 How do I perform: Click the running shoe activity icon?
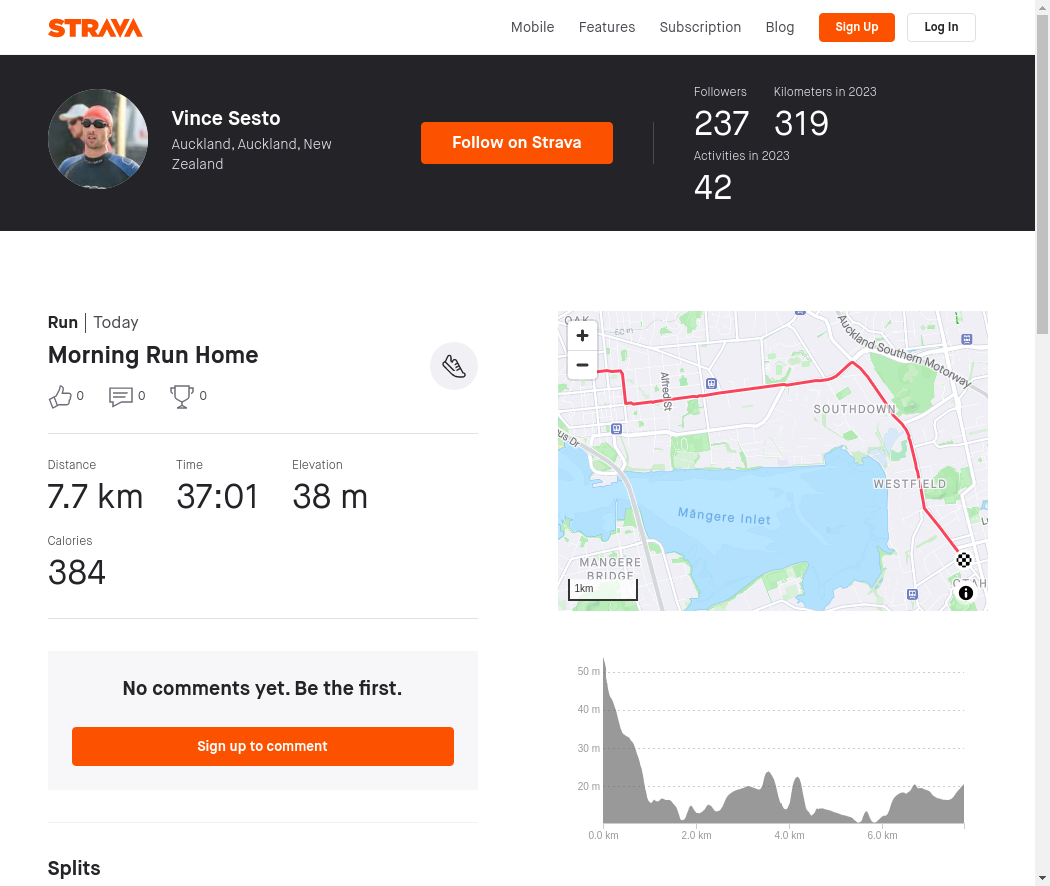[454, 366]
